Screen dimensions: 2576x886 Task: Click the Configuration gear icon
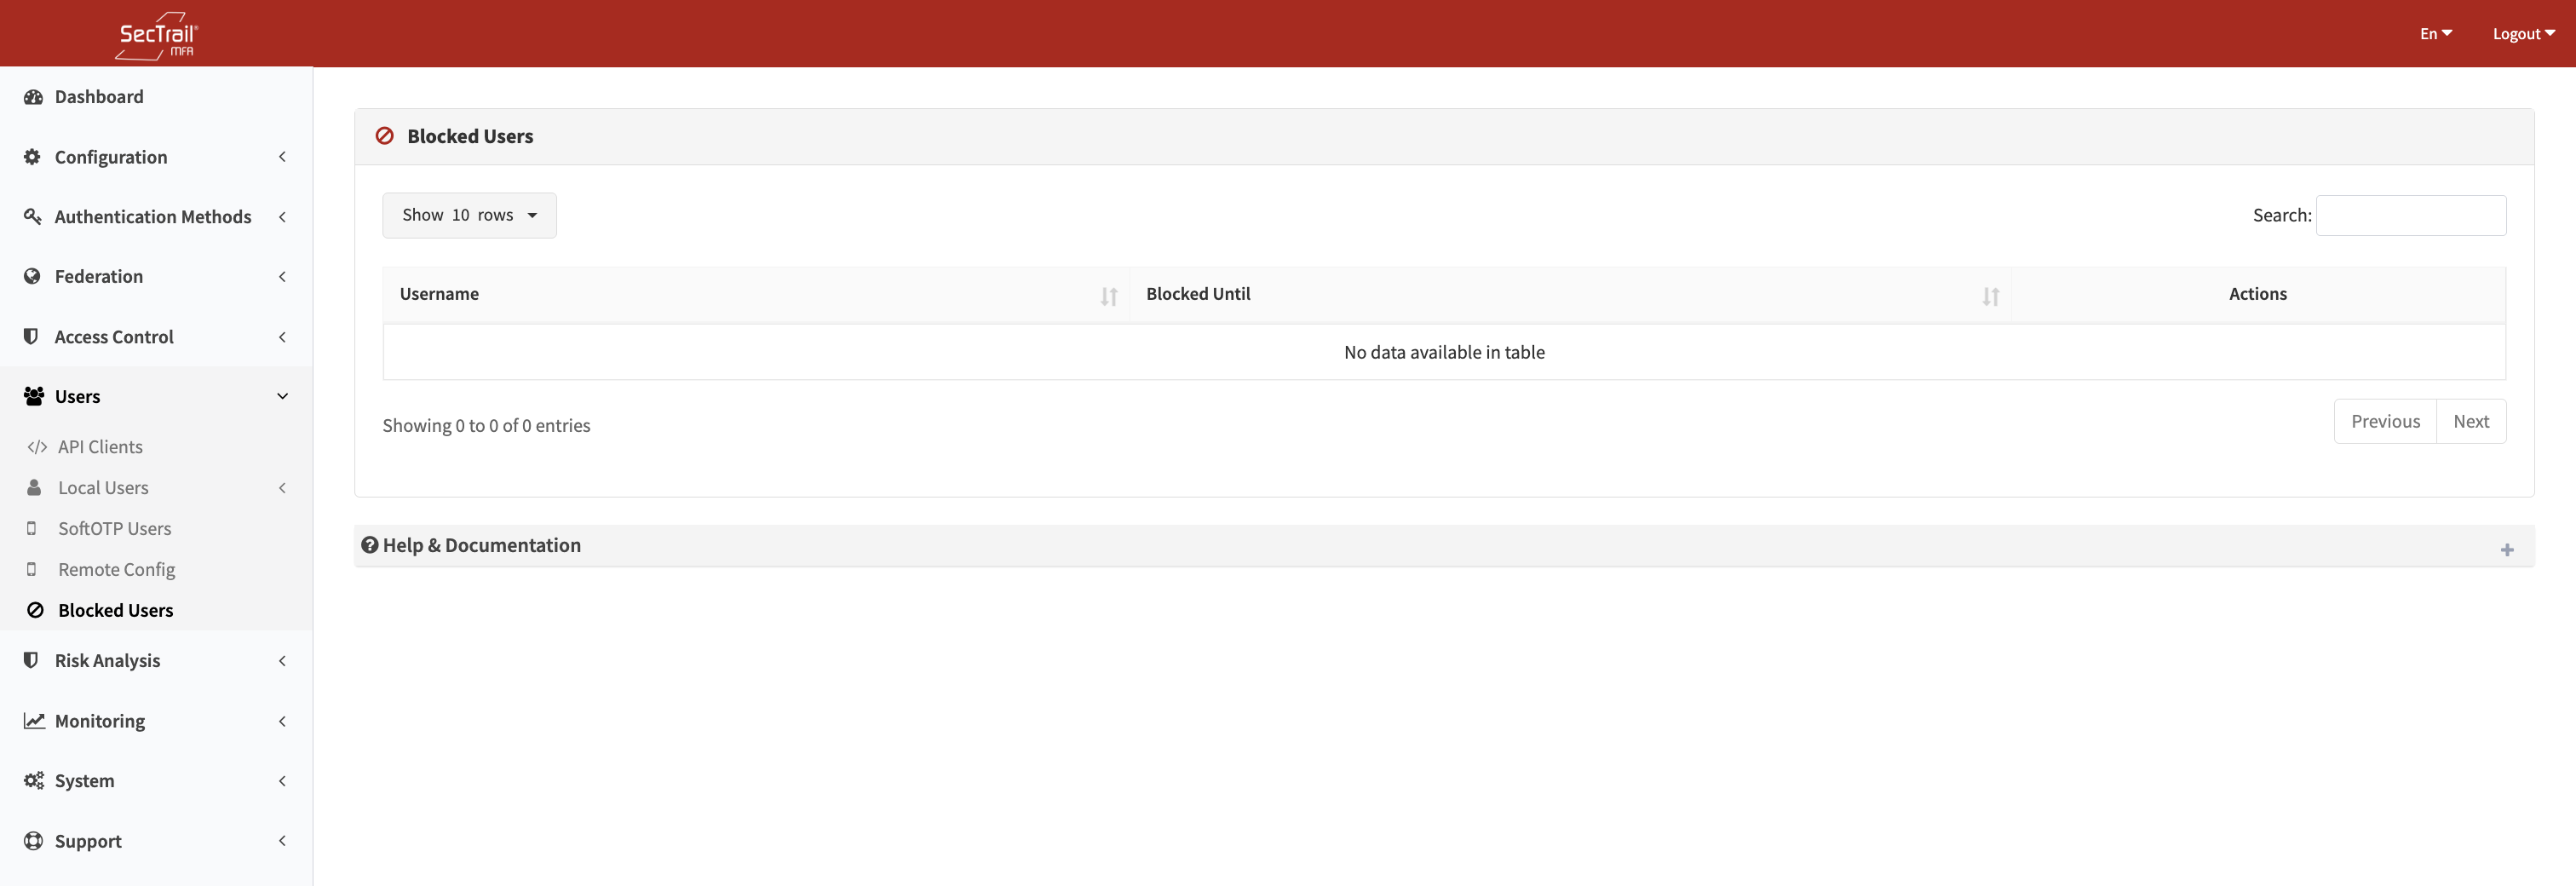pyautogui.click(x=33, y=157)
